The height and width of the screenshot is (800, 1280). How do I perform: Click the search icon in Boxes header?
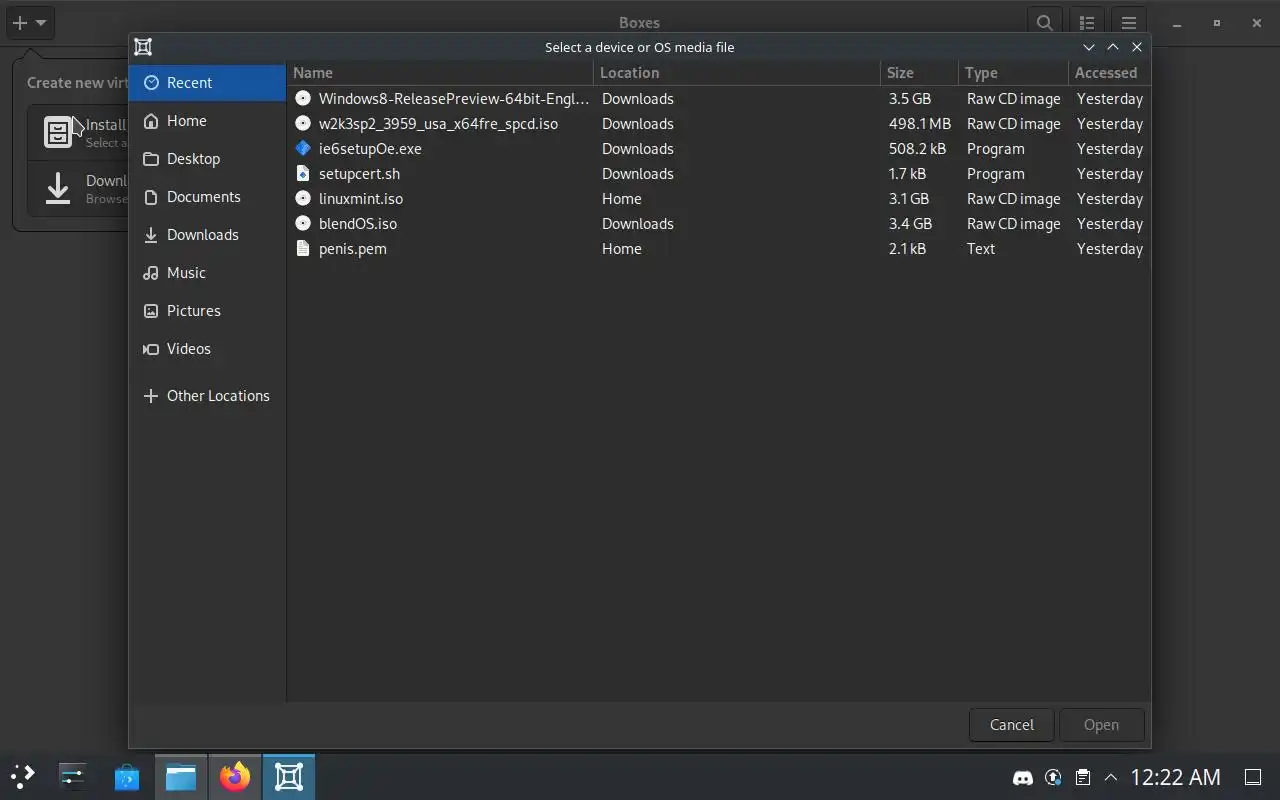(1044, 23)
